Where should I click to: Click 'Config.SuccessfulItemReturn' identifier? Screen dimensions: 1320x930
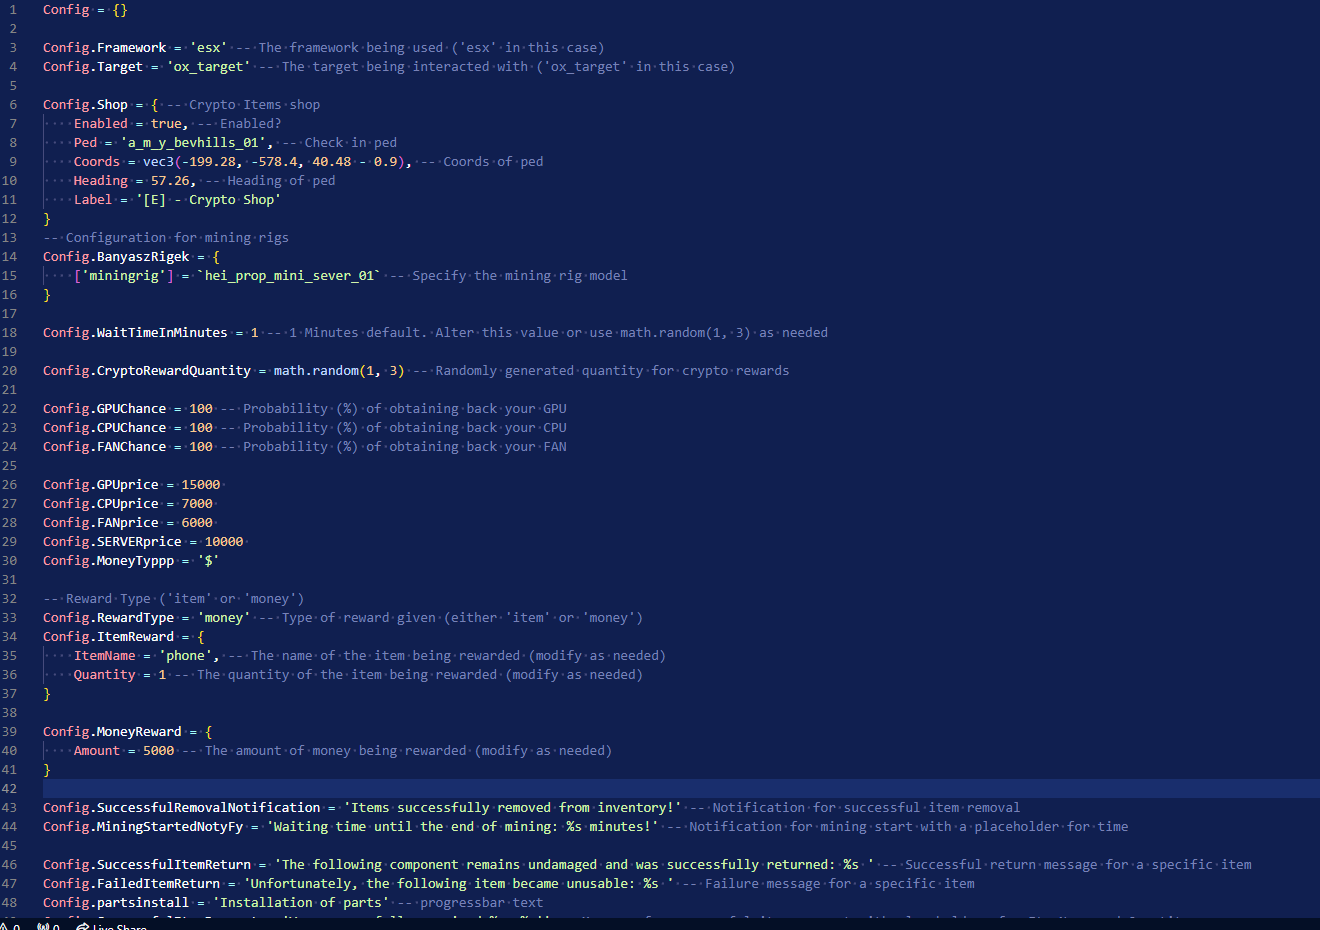[x=147, y=865]
